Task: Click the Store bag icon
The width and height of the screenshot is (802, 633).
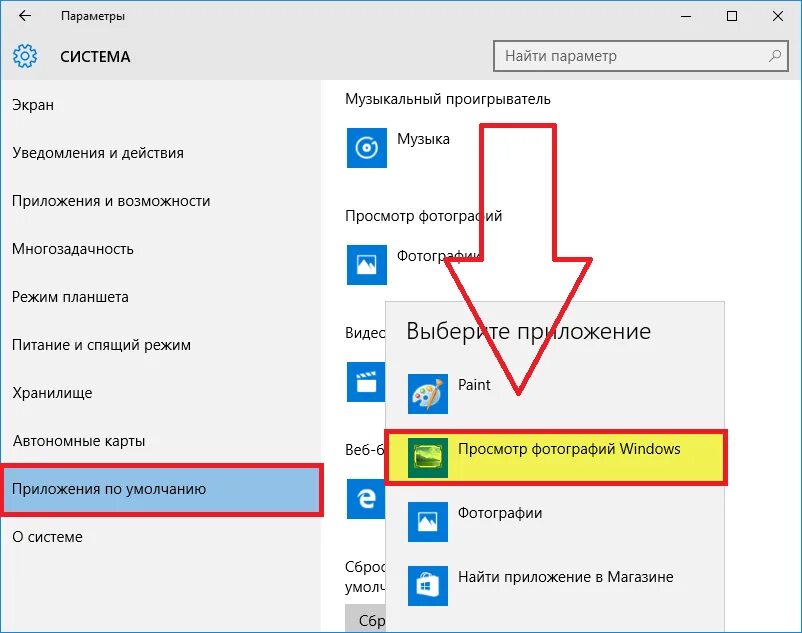Action: (x=428, y=585)
